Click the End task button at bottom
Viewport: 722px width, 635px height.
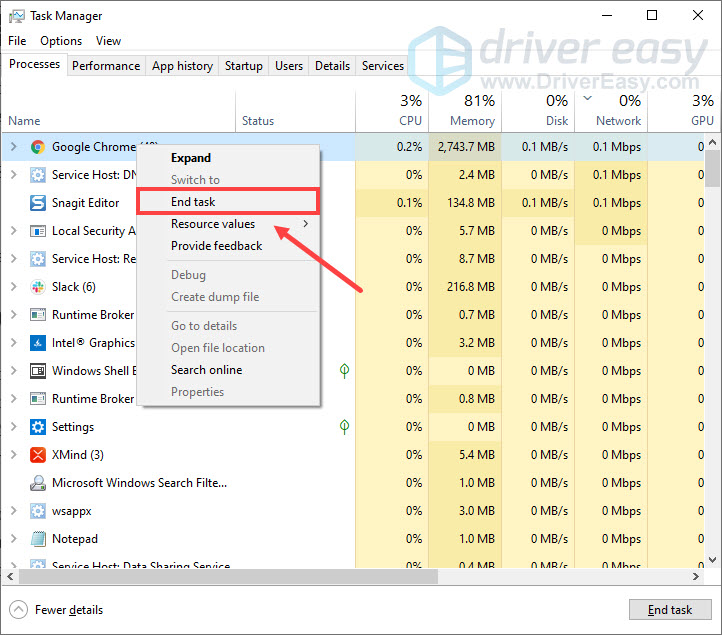click(669, 610)
